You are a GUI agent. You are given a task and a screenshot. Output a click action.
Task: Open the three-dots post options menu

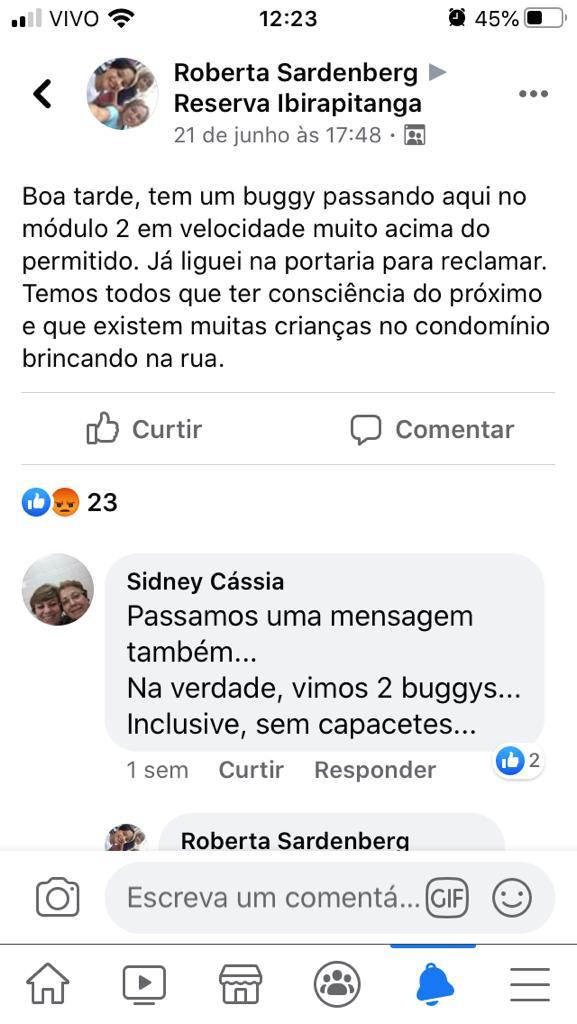pos(533,93)
